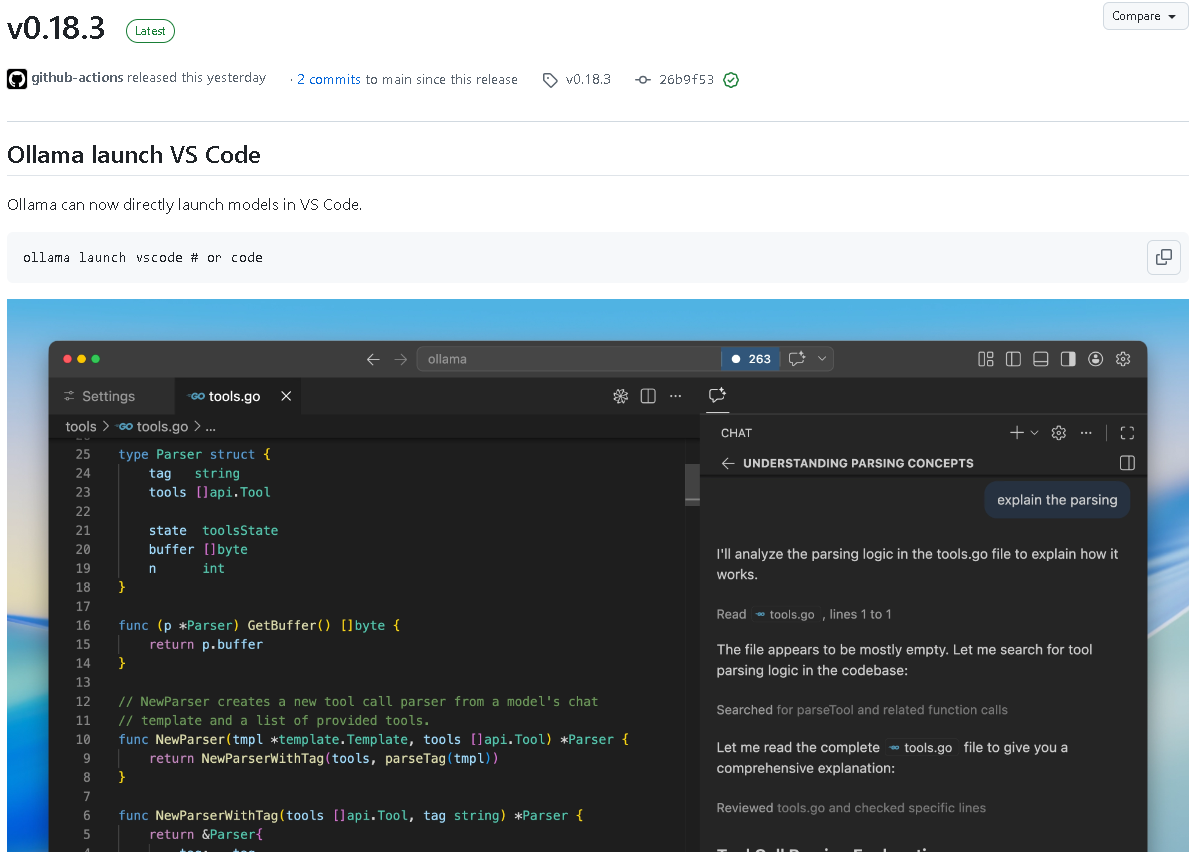Click the ollama command center search field
This screenshot has width=1195, height=852.
click(x=569, y=359)
